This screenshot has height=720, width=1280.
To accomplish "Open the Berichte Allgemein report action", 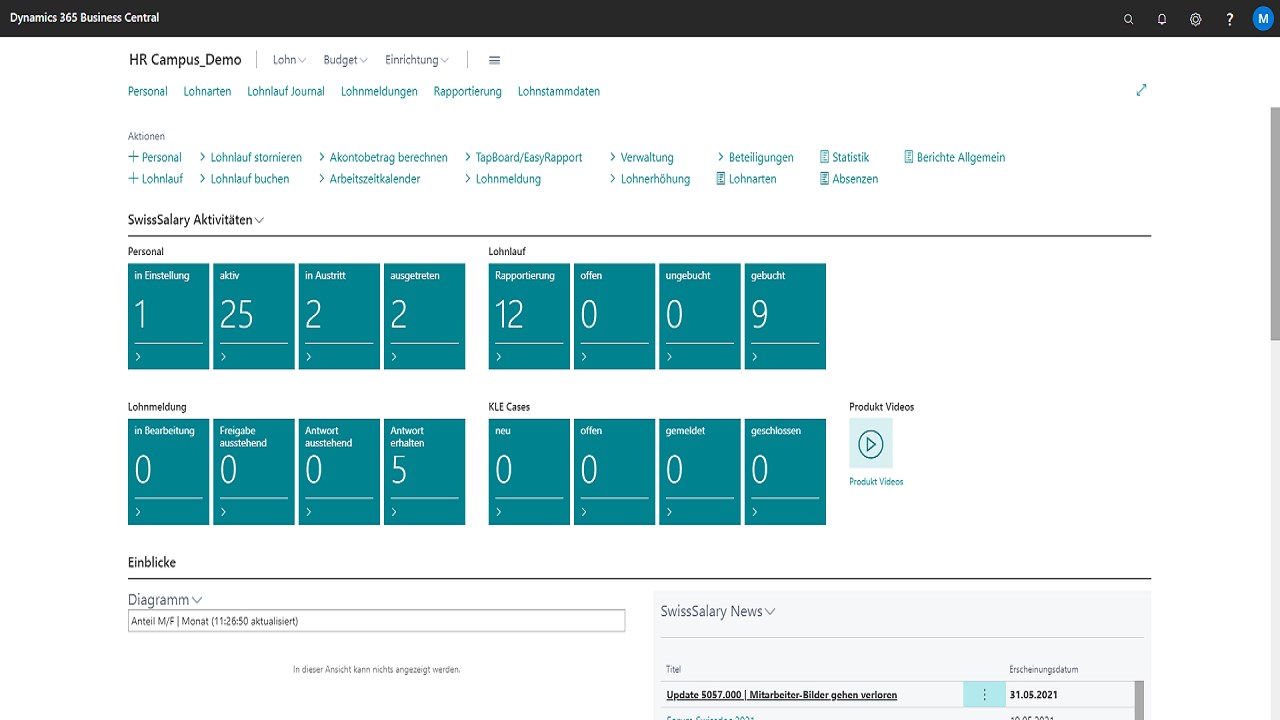I will (954, 157).
